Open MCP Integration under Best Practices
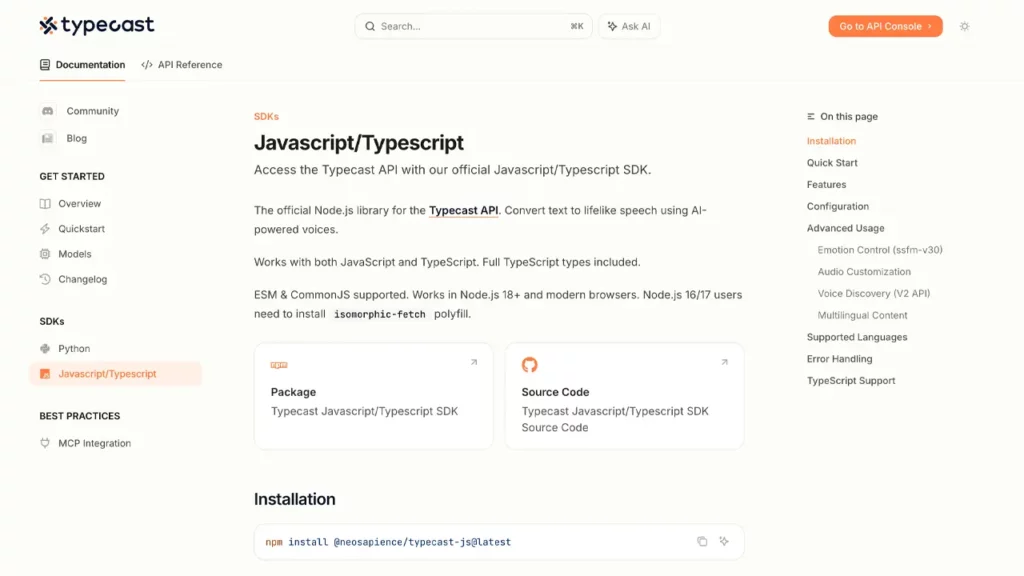 pyautogui.click(x=94, y=443)
